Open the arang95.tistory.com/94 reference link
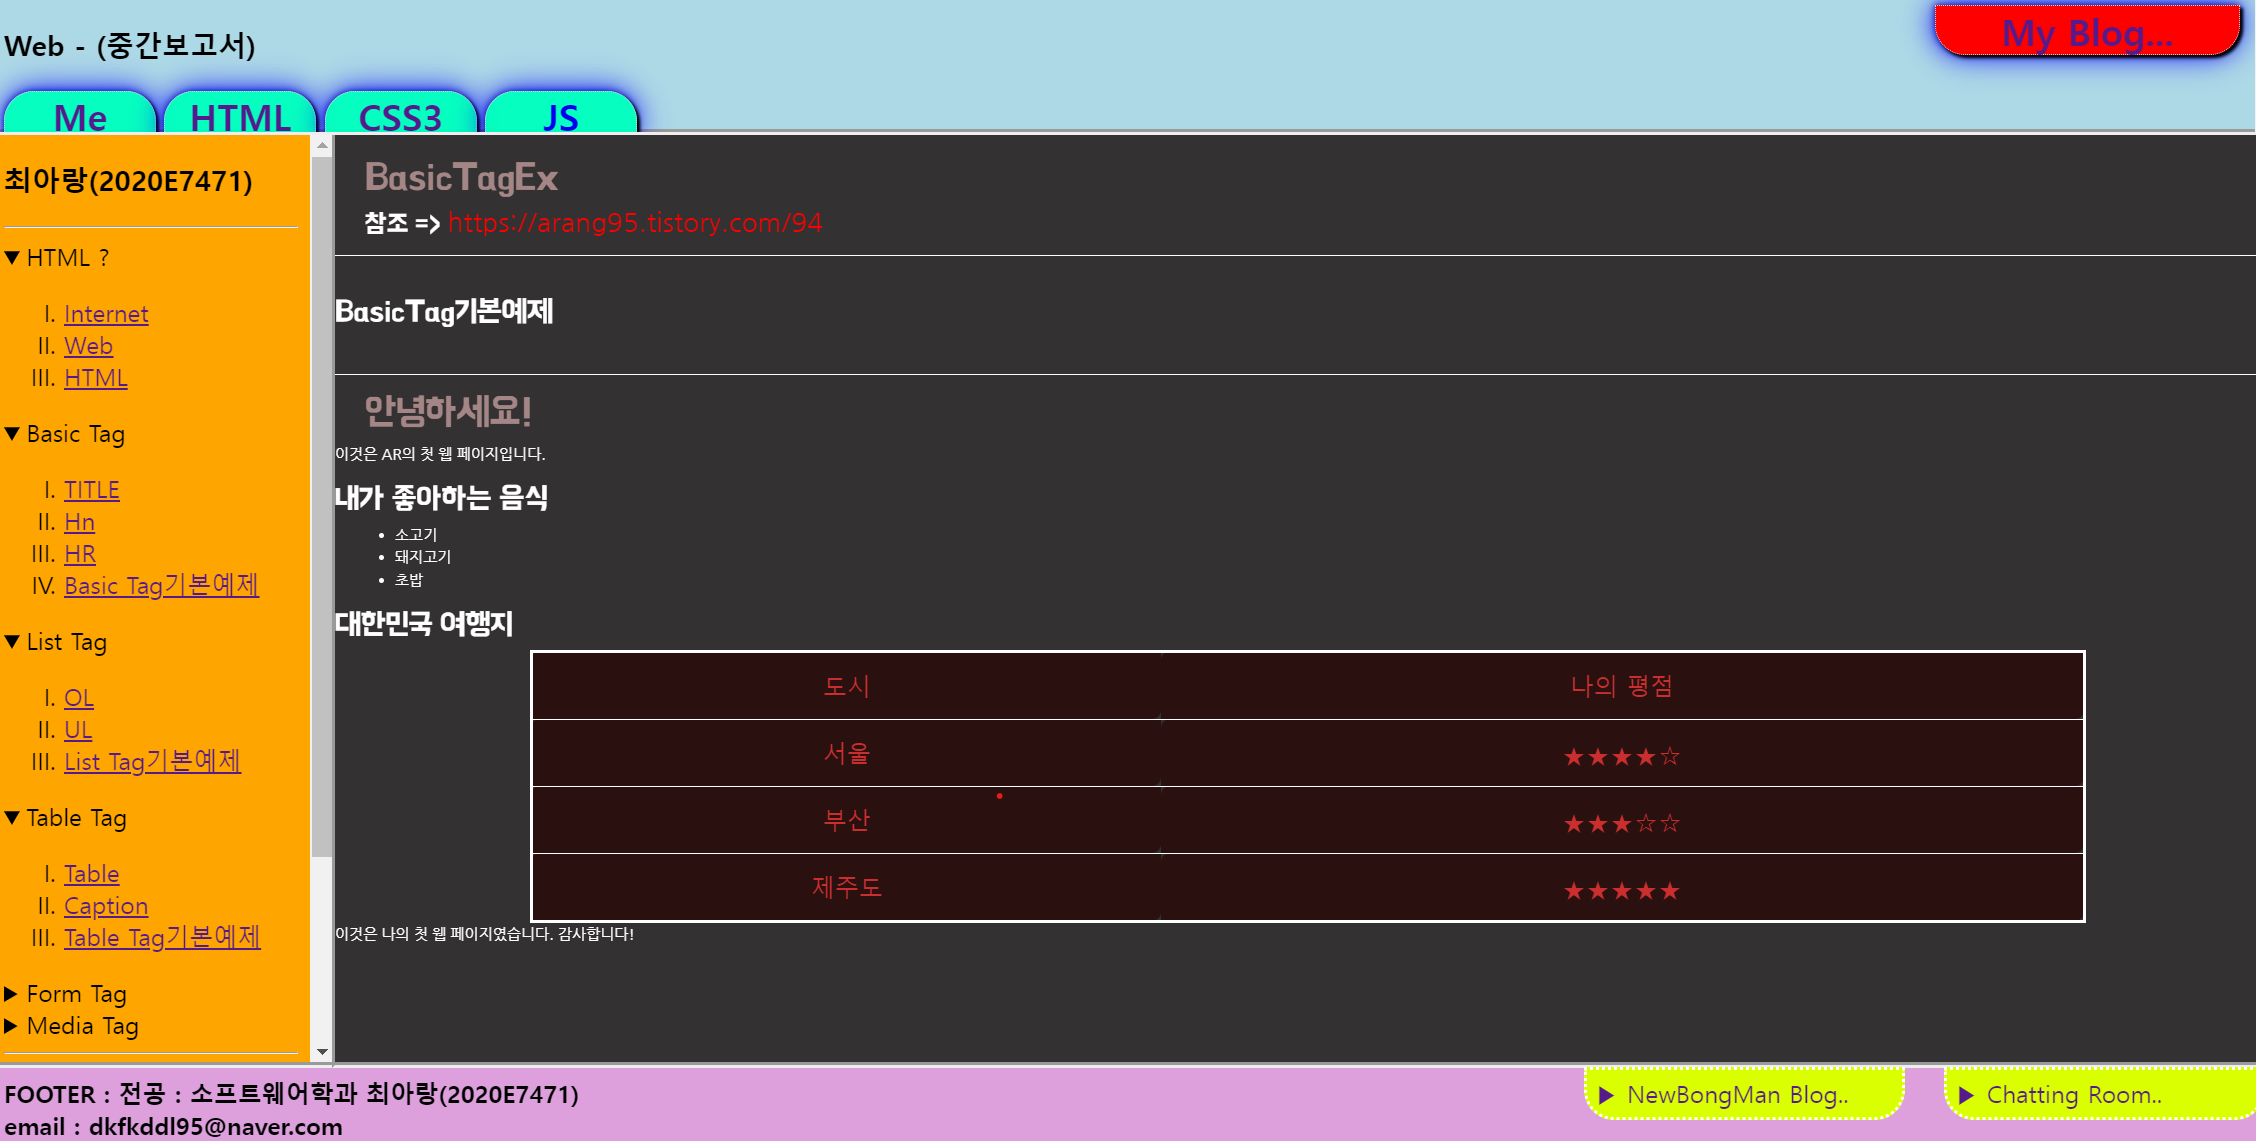Viewport: 2256px width, 1141px height. [x=635, y=222]
